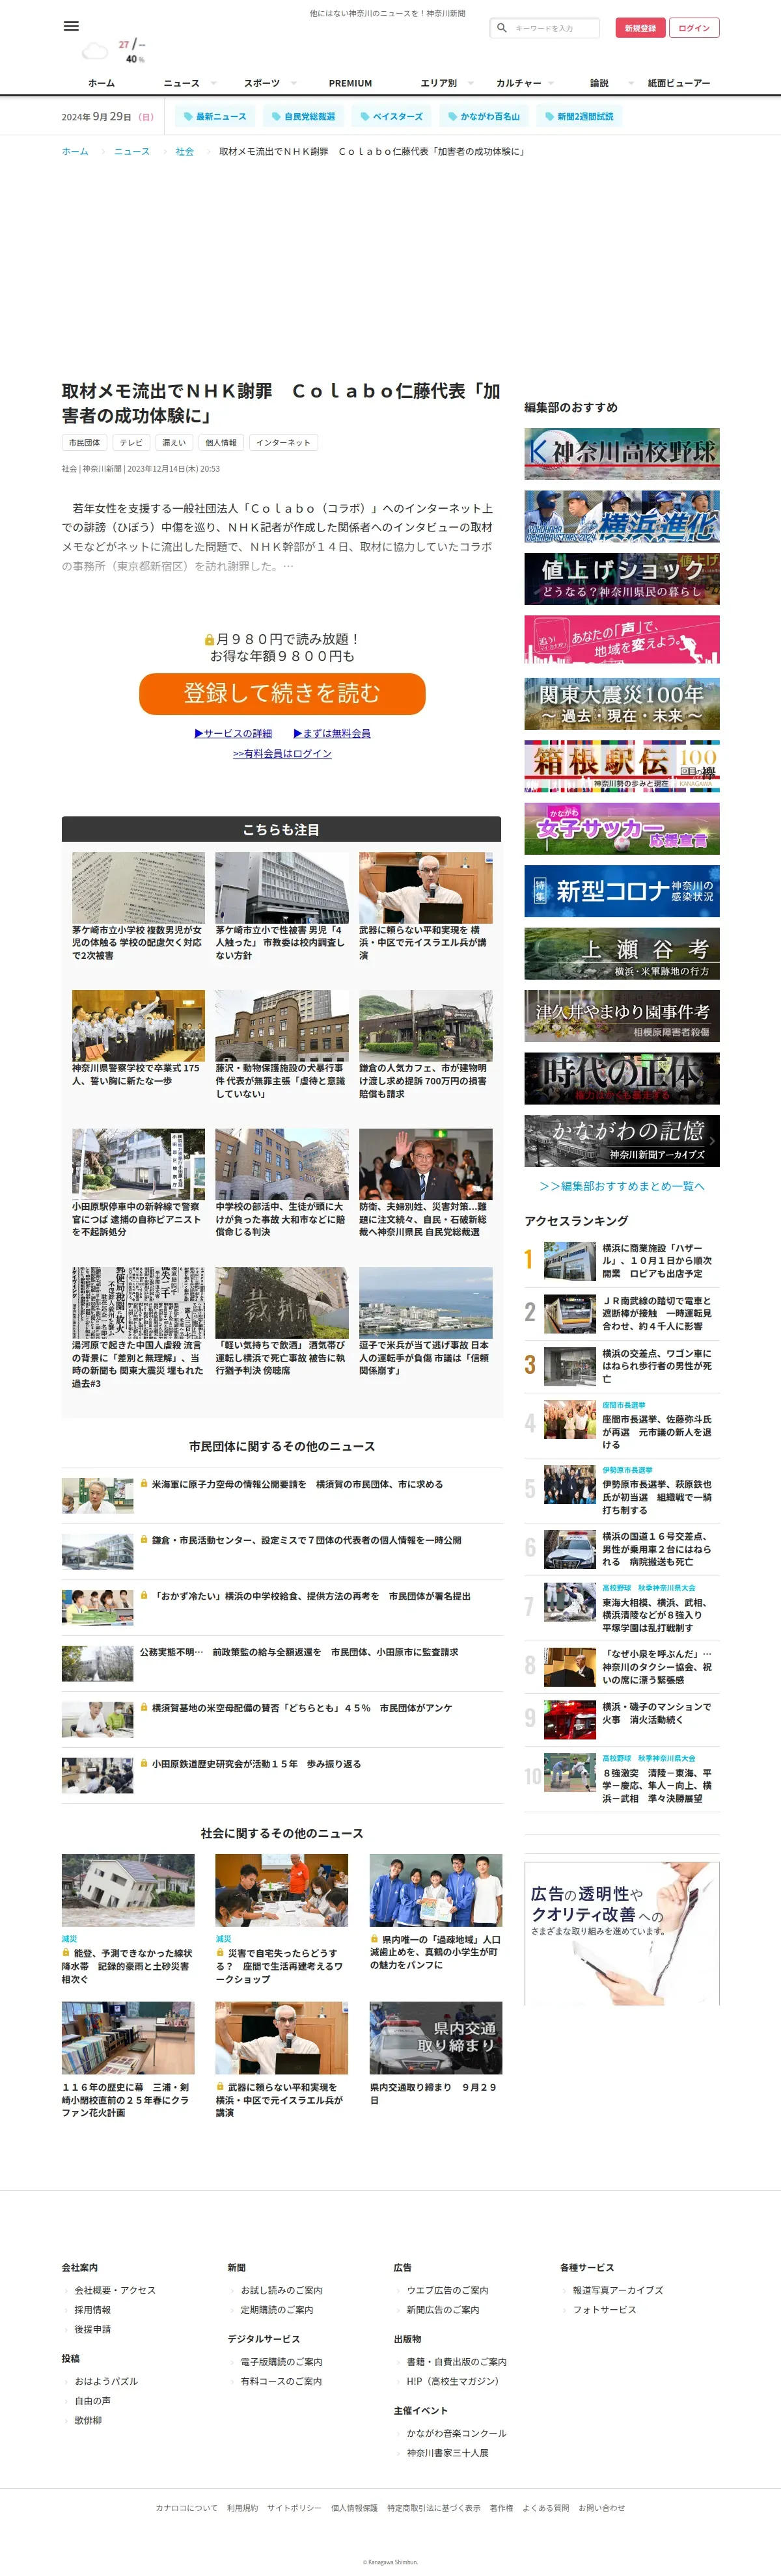Select the 個人情報 article tag
This screenshot has width=781, height=2576.
(x=221, y=442)
